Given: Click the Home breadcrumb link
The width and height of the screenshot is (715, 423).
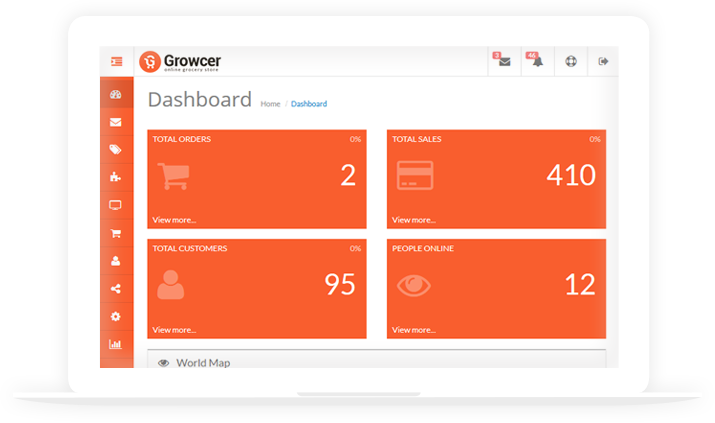Looking at the screenshot, I should point(270,104).
